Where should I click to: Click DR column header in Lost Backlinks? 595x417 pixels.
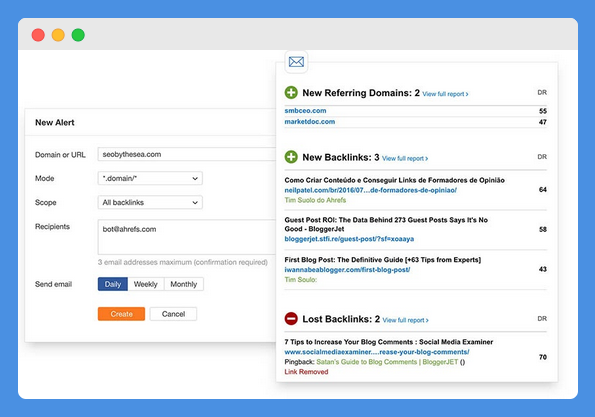(x=542, y=318)
